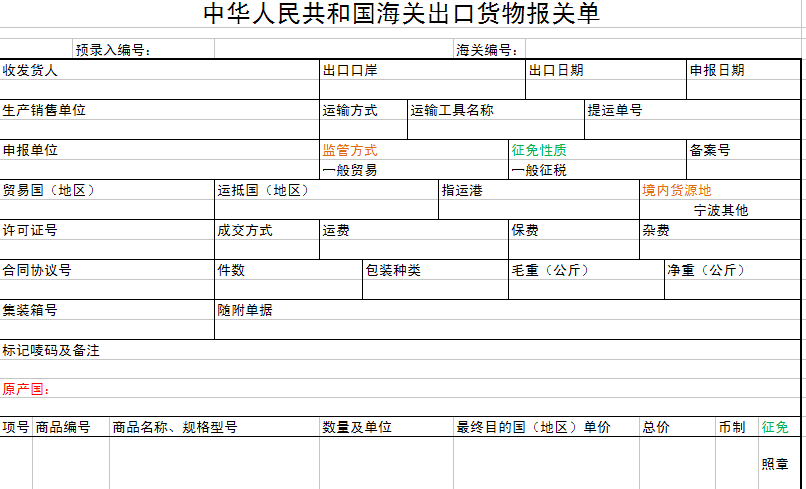806x489 pixels.
Task: Click the 集装箱号 cell
Action: (x=107, y=311)
